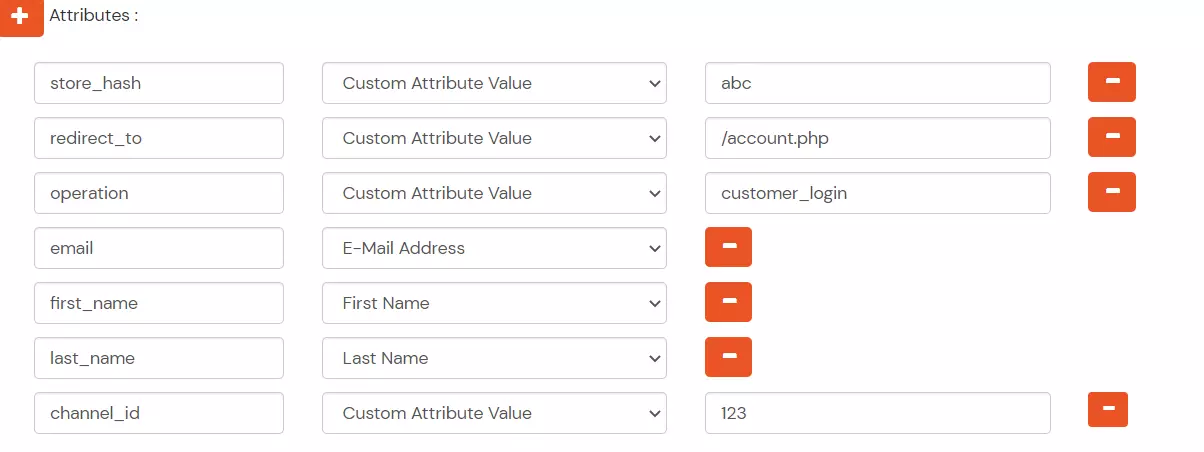
Task: Remove the last_name attribute row
Action: (728, 358)
